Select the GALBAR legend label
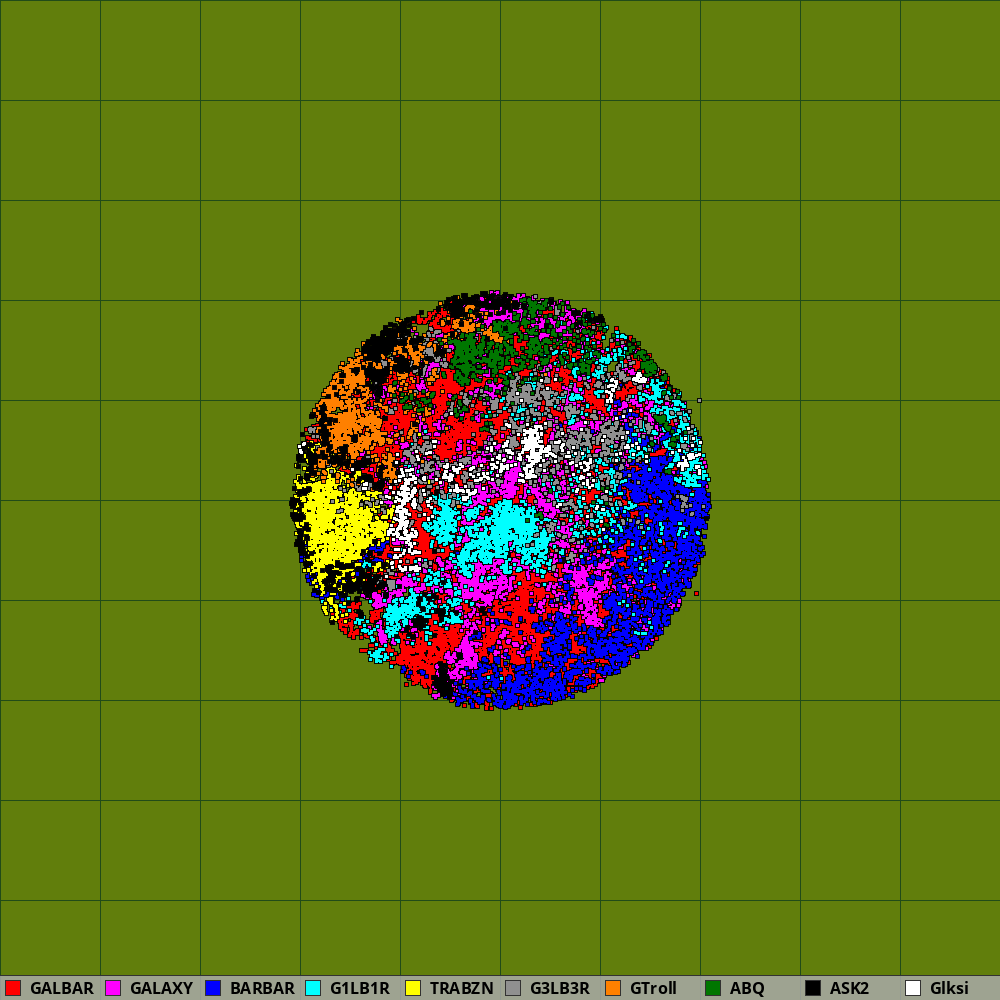Screen dimensions: 1000x1000 click(x=62, y=988)
